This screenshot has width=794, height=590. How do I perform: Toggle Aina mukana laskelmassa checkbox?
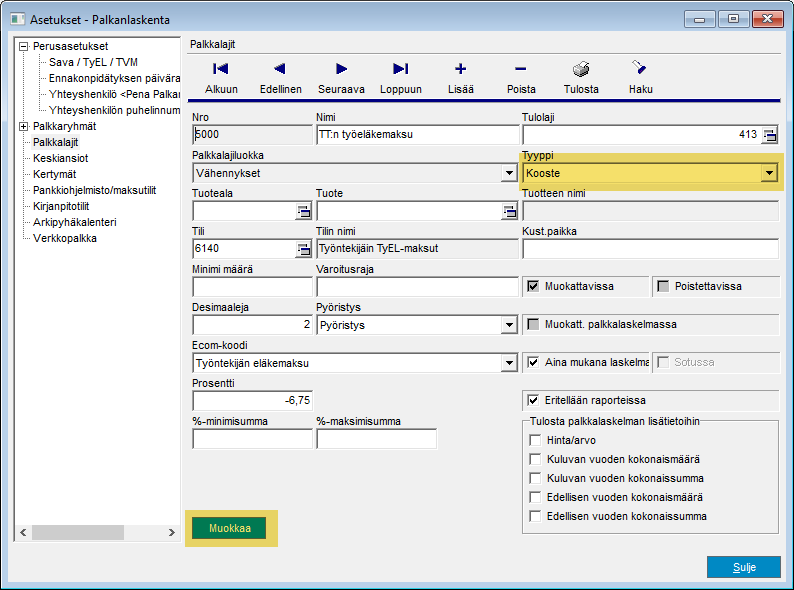click(x=533, y=362)
